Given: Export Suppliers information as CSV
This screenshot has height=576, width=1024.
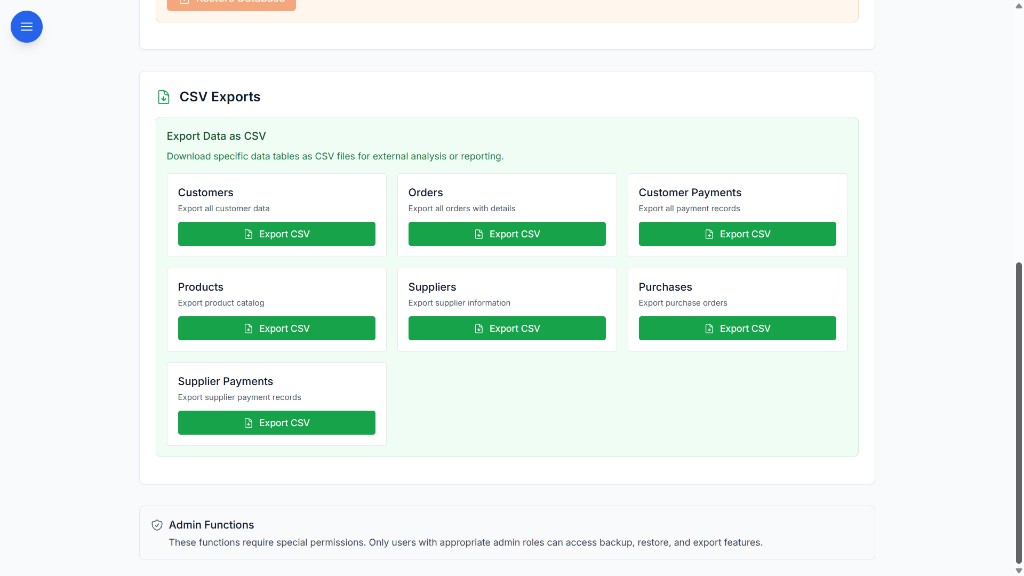Looking at the screenshot, I should 507,328.
